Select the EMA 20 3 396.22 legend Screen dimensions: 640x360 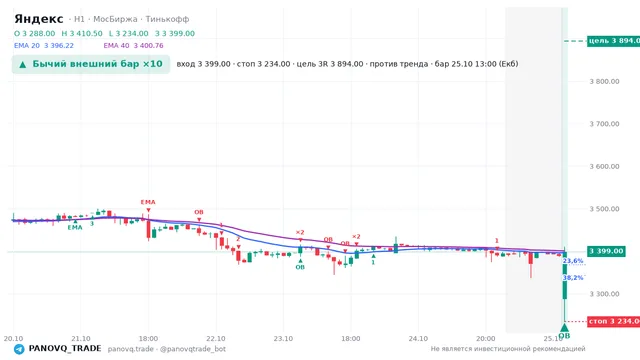tap(44, 45)
